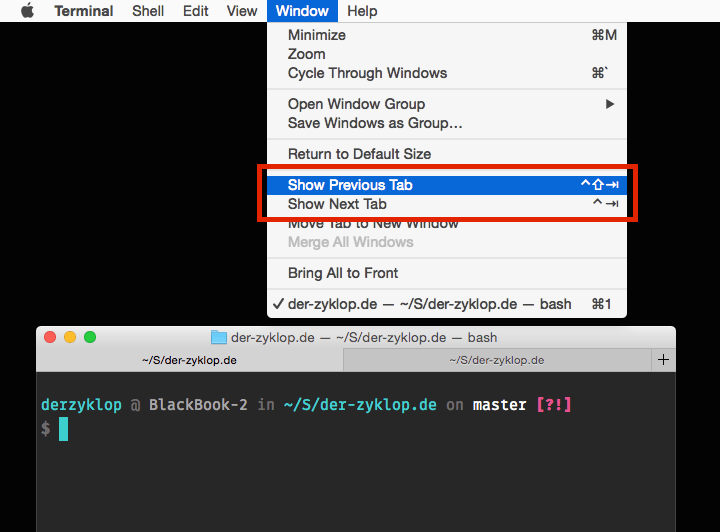Screen dimensions: 720x532
Task: Click the green zoom window button
Action: [x=90, y=337]
